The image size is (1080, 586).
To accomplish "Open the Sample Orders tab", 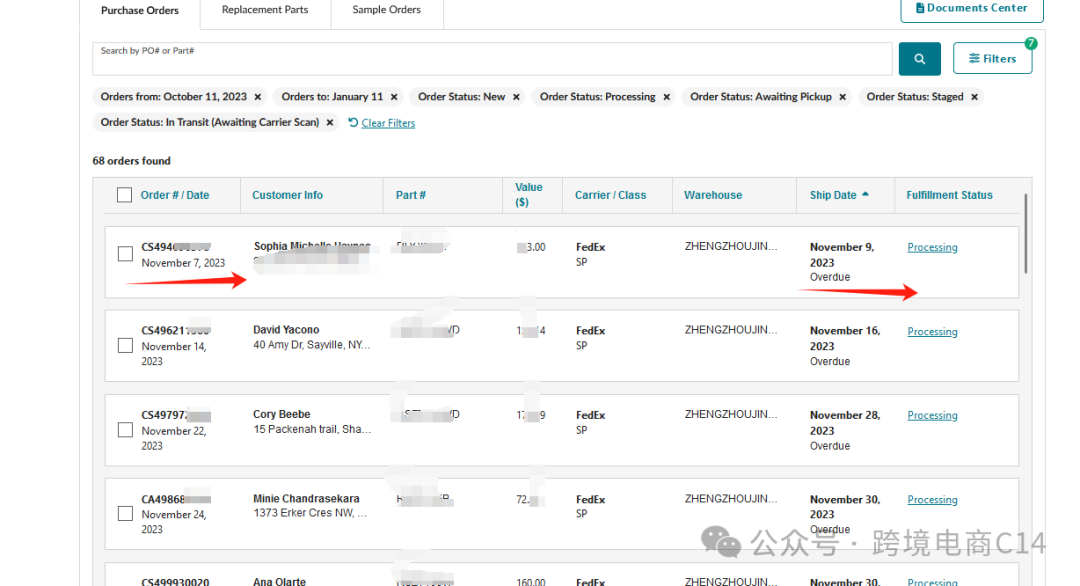I will [x=386, y=10].
